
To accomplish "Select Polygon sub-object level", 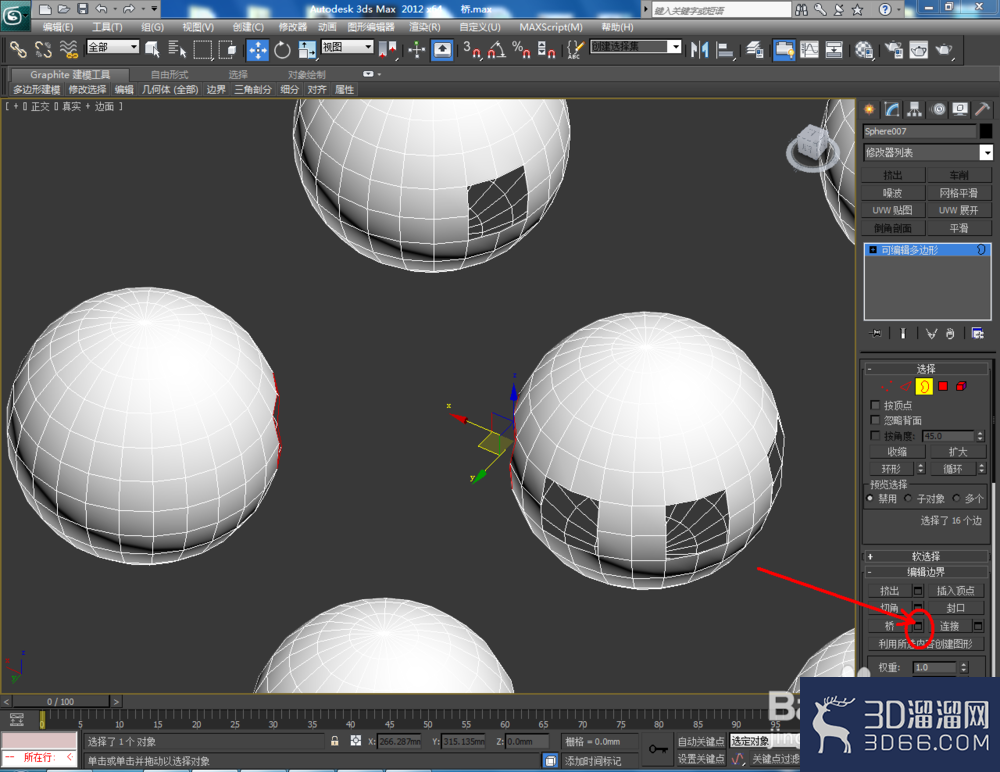I will click(943, 386).
